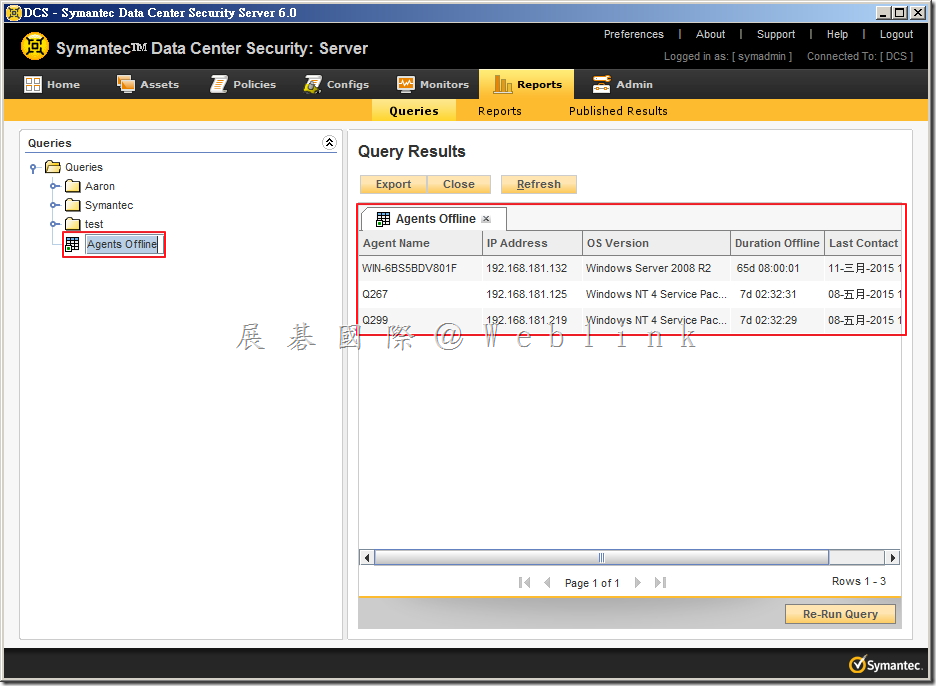Viewport: 936px width, 686px height.
Task: Click the Symantec logo in header
Action: (x=35, y=47)
